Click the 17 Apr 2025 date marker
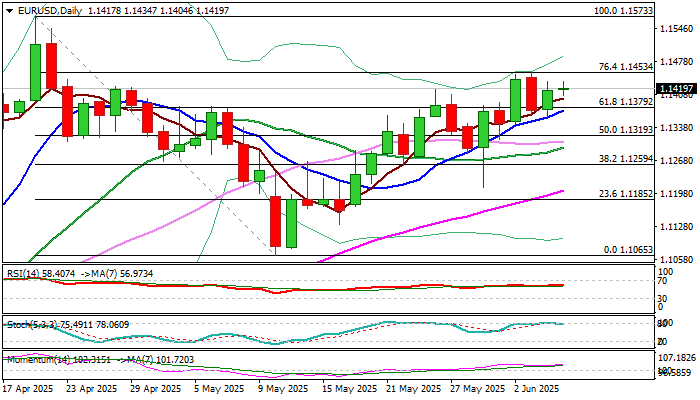This screenshot has width=700, height=400. click(28, 389)
